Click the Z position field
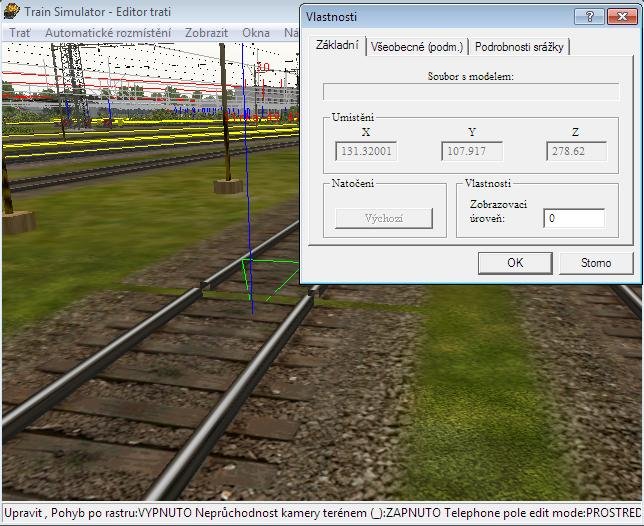The width and height of the screenshot is (644, 526). point(577,152)
